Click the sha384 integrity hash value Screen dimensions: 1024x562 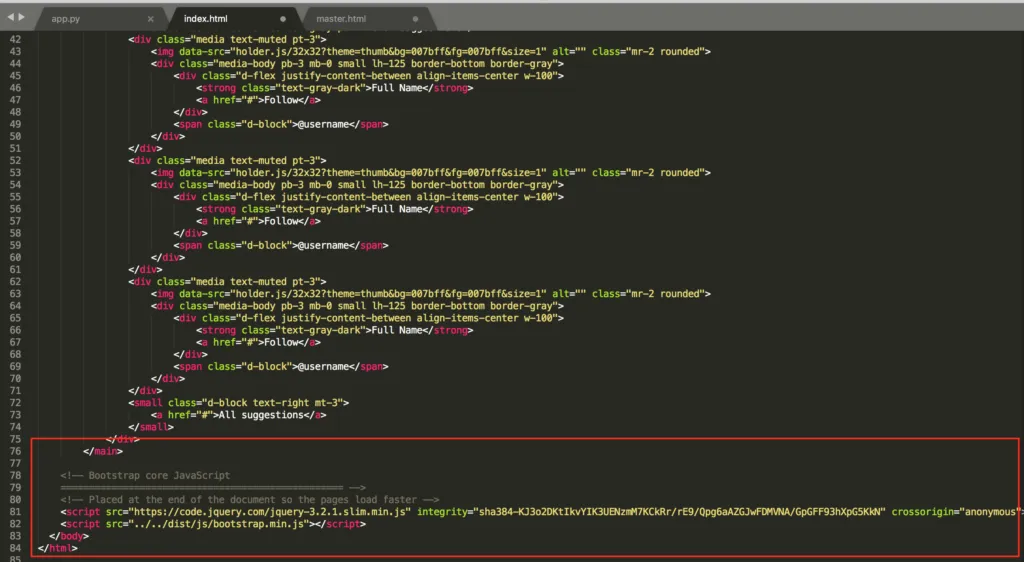coord(681,512)
